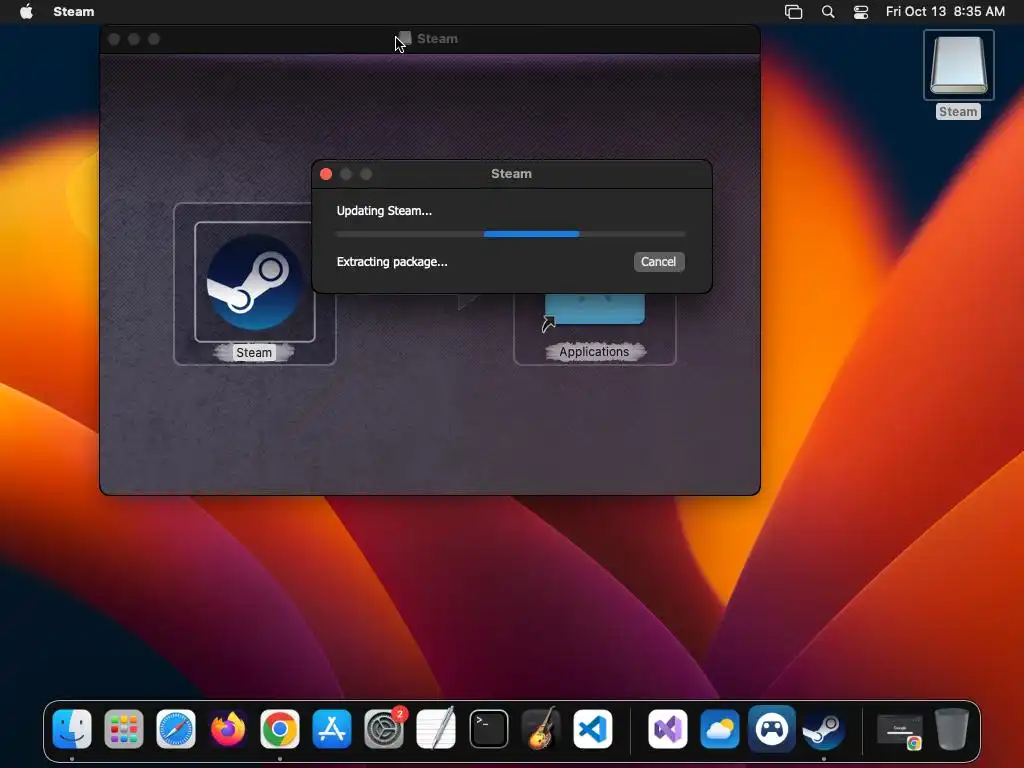Select the 'Extracting package...' status text

392,262
